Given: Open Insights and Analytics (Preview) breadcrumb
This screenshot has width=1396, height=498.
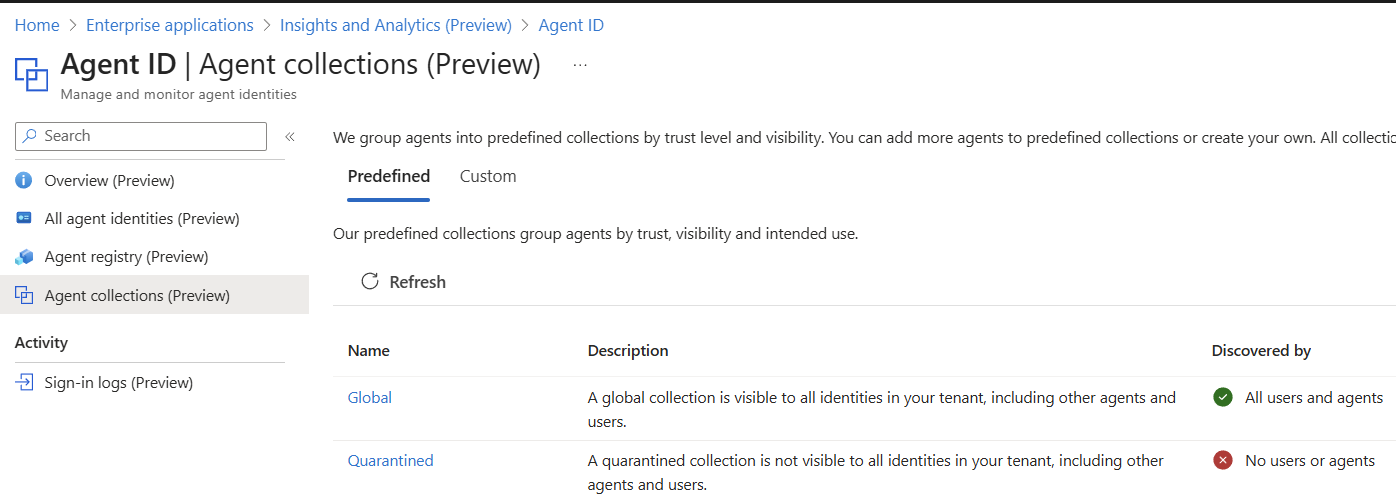Looking at the screenshot, I should tap(396, 25).
